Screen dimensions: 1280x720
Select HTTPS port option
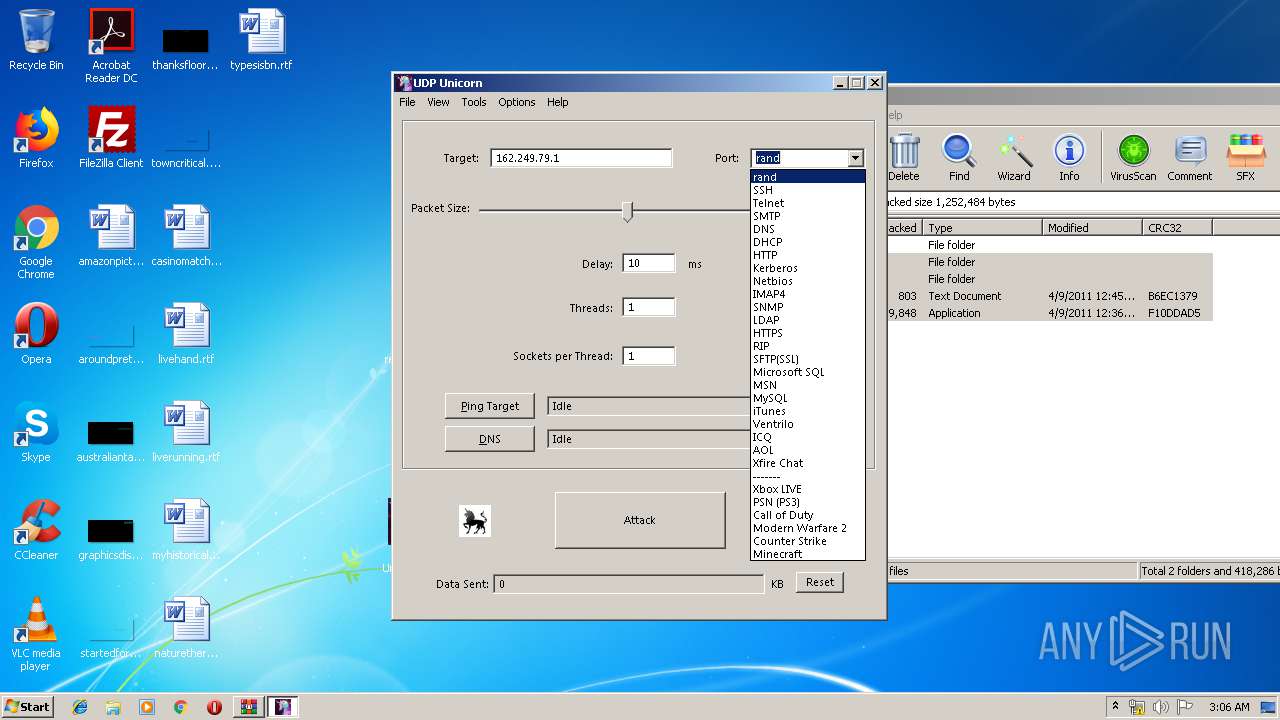[808, 333]
